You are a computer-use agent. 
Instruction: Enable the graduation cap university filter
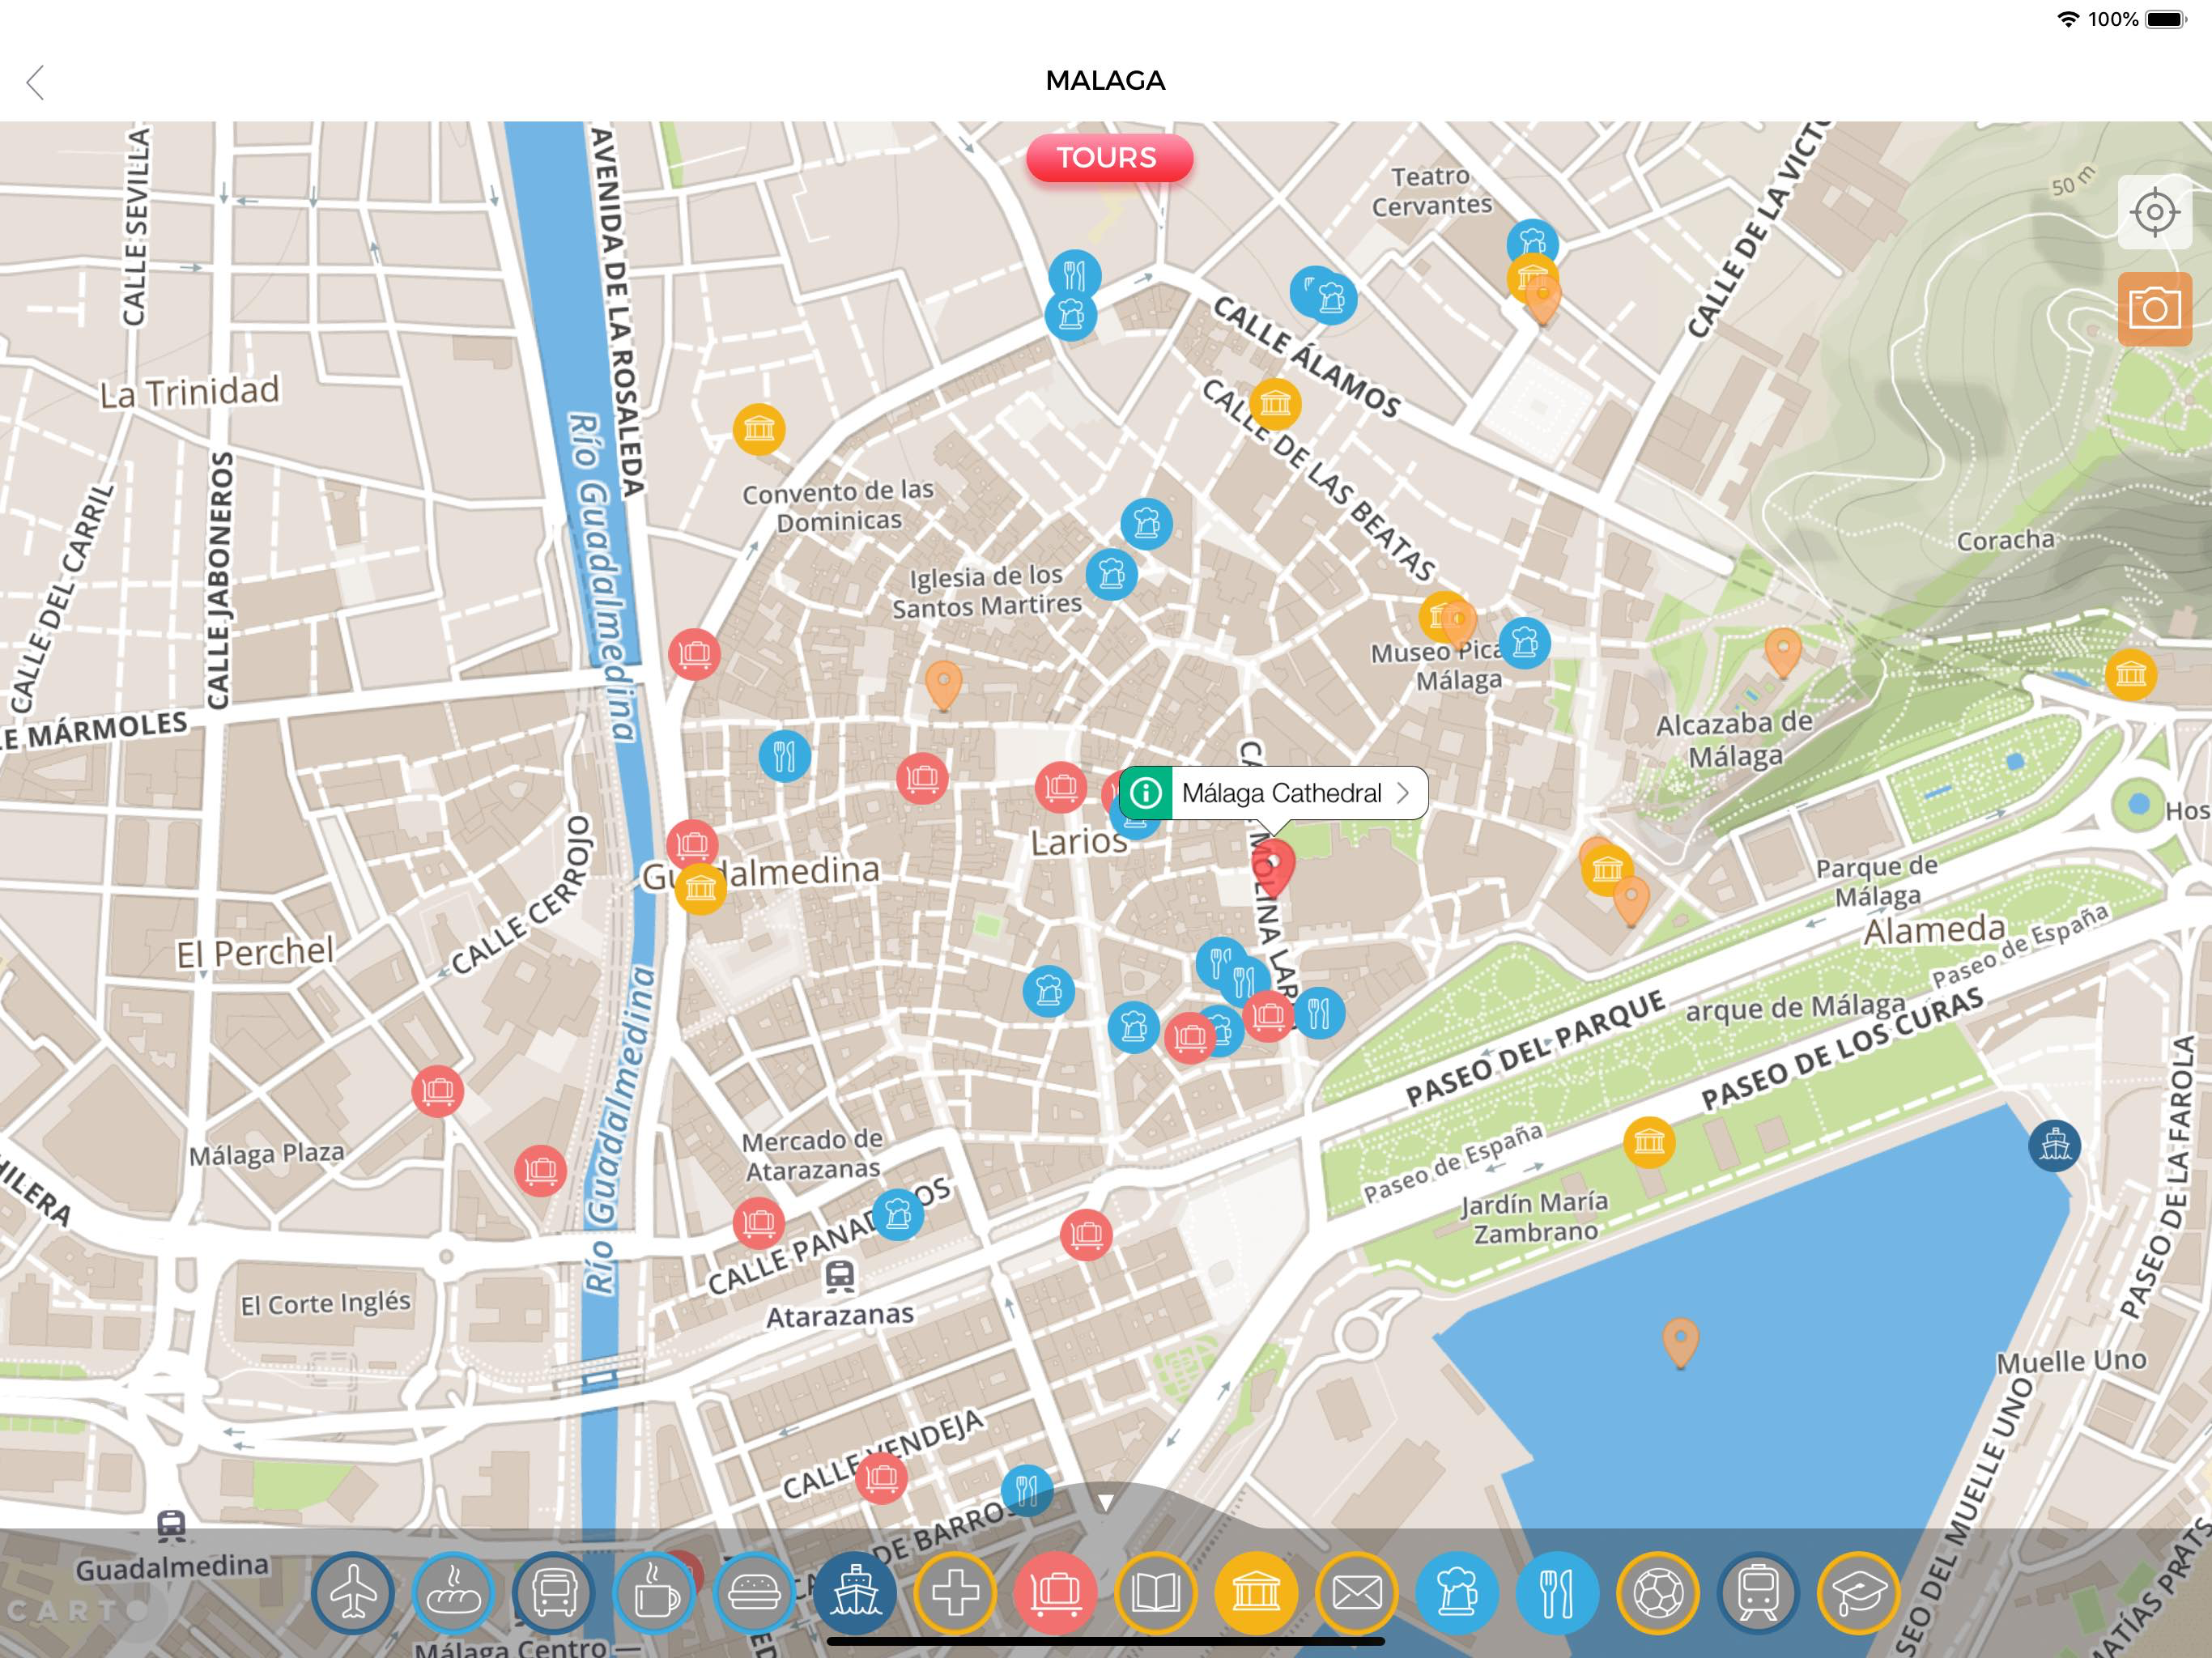(x=1858, y=1592)
